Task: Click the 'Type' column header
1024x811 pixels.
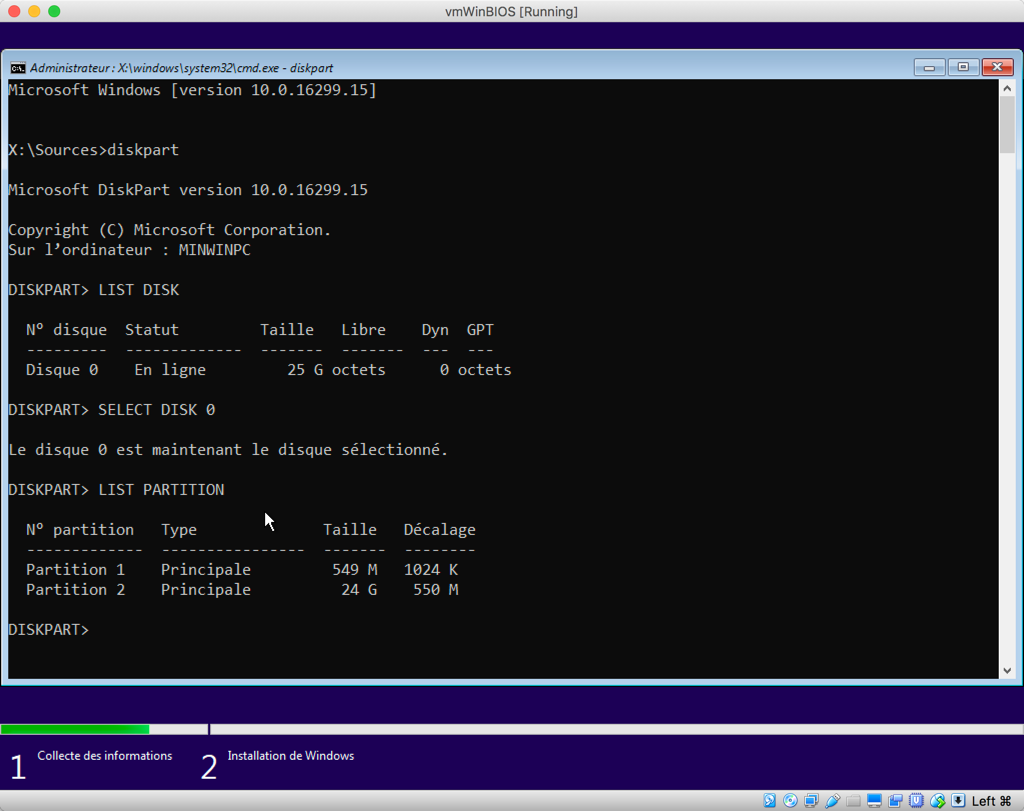Action: pyautogui.click(x=179, y=530)
